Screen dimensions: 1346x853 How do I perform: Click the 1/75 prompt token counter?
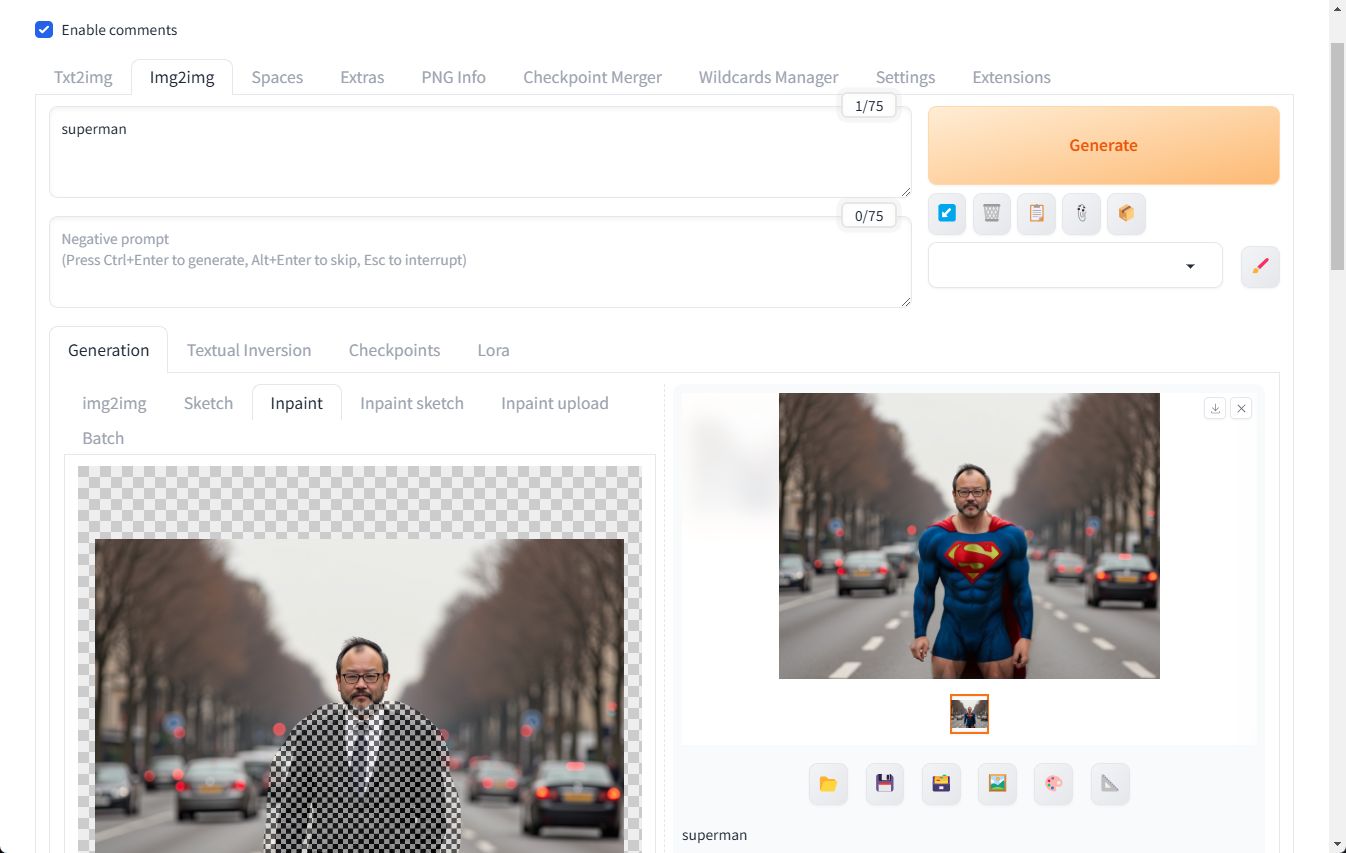click(869, 106)
